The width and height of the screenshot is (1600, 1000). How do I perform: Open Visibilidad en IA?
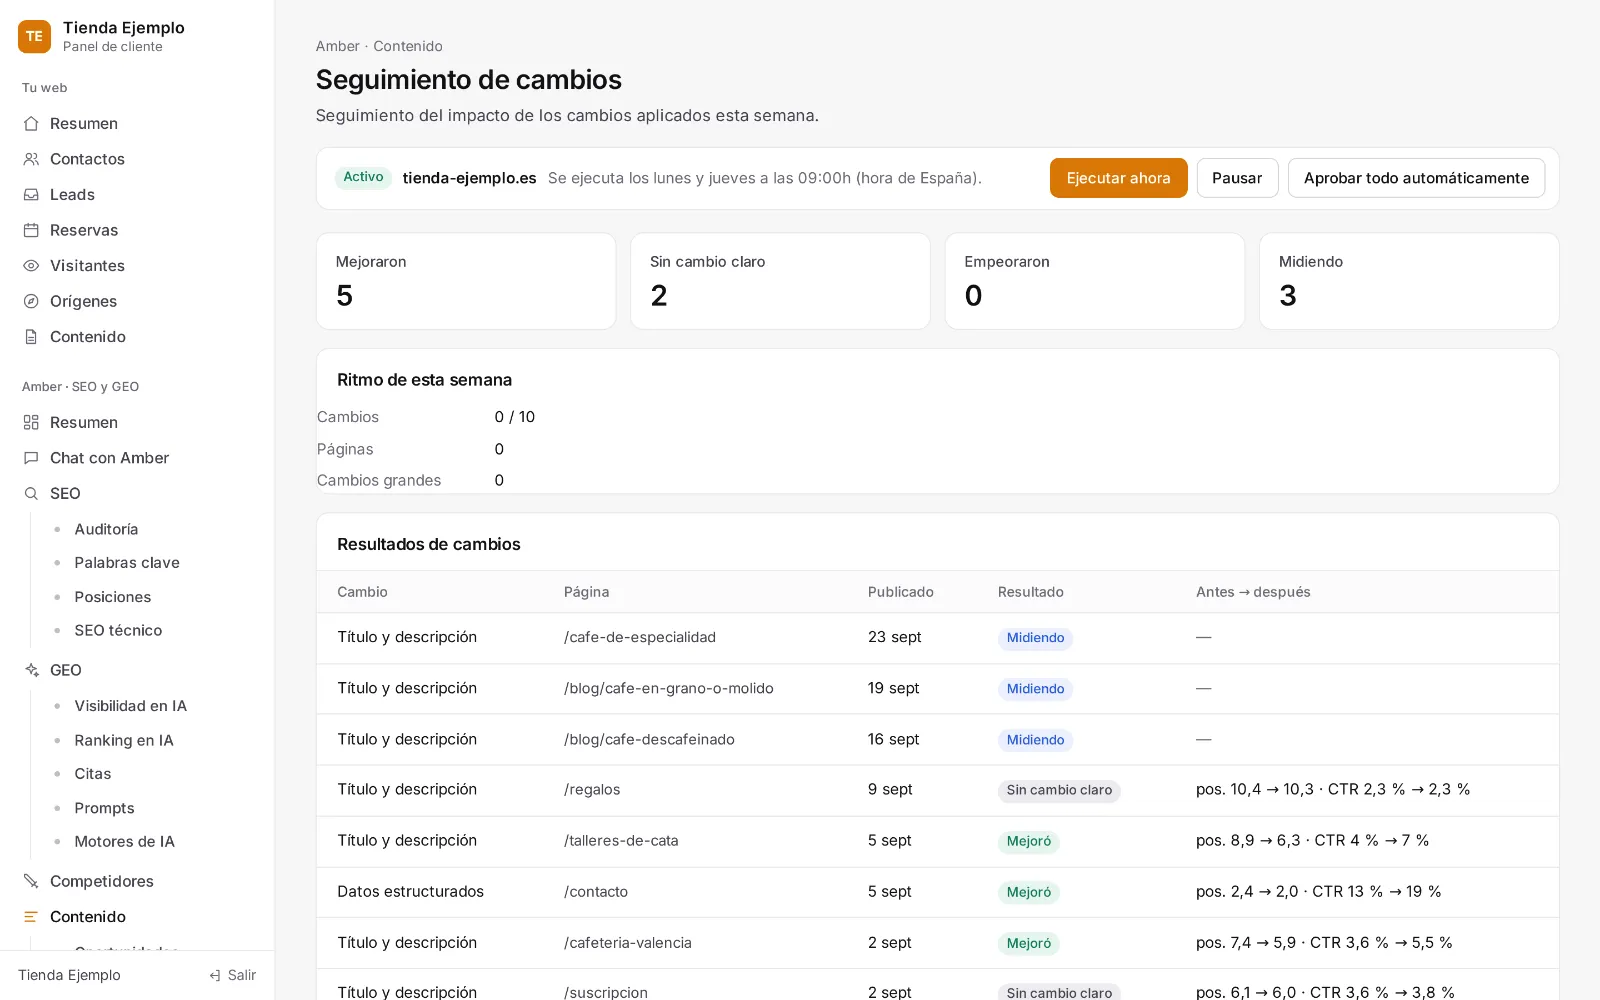point(131,706)
